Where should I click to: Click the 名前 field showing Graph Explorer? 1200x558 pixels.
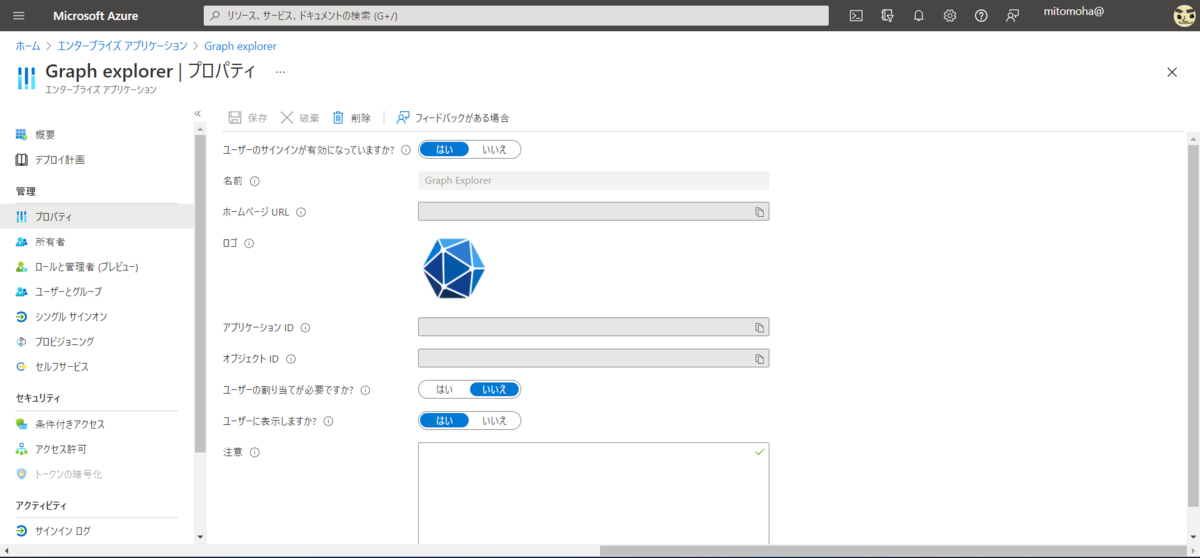[x=594, y=181]
